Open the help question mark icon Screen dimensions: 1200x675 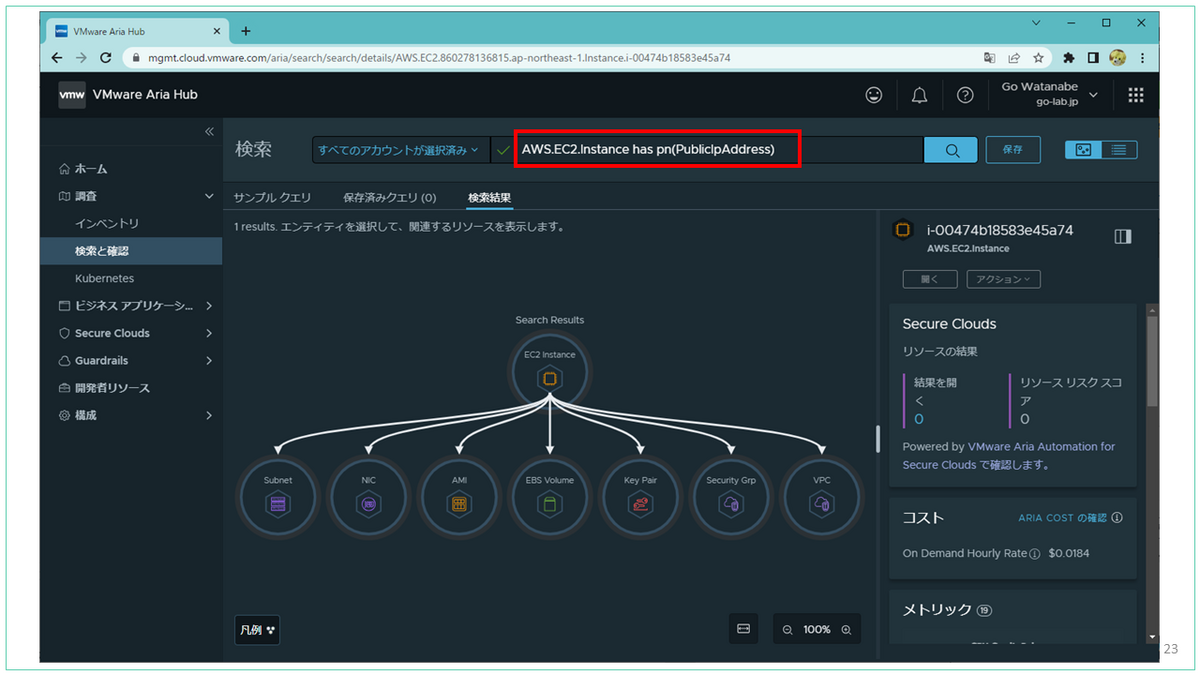[965, 95]
